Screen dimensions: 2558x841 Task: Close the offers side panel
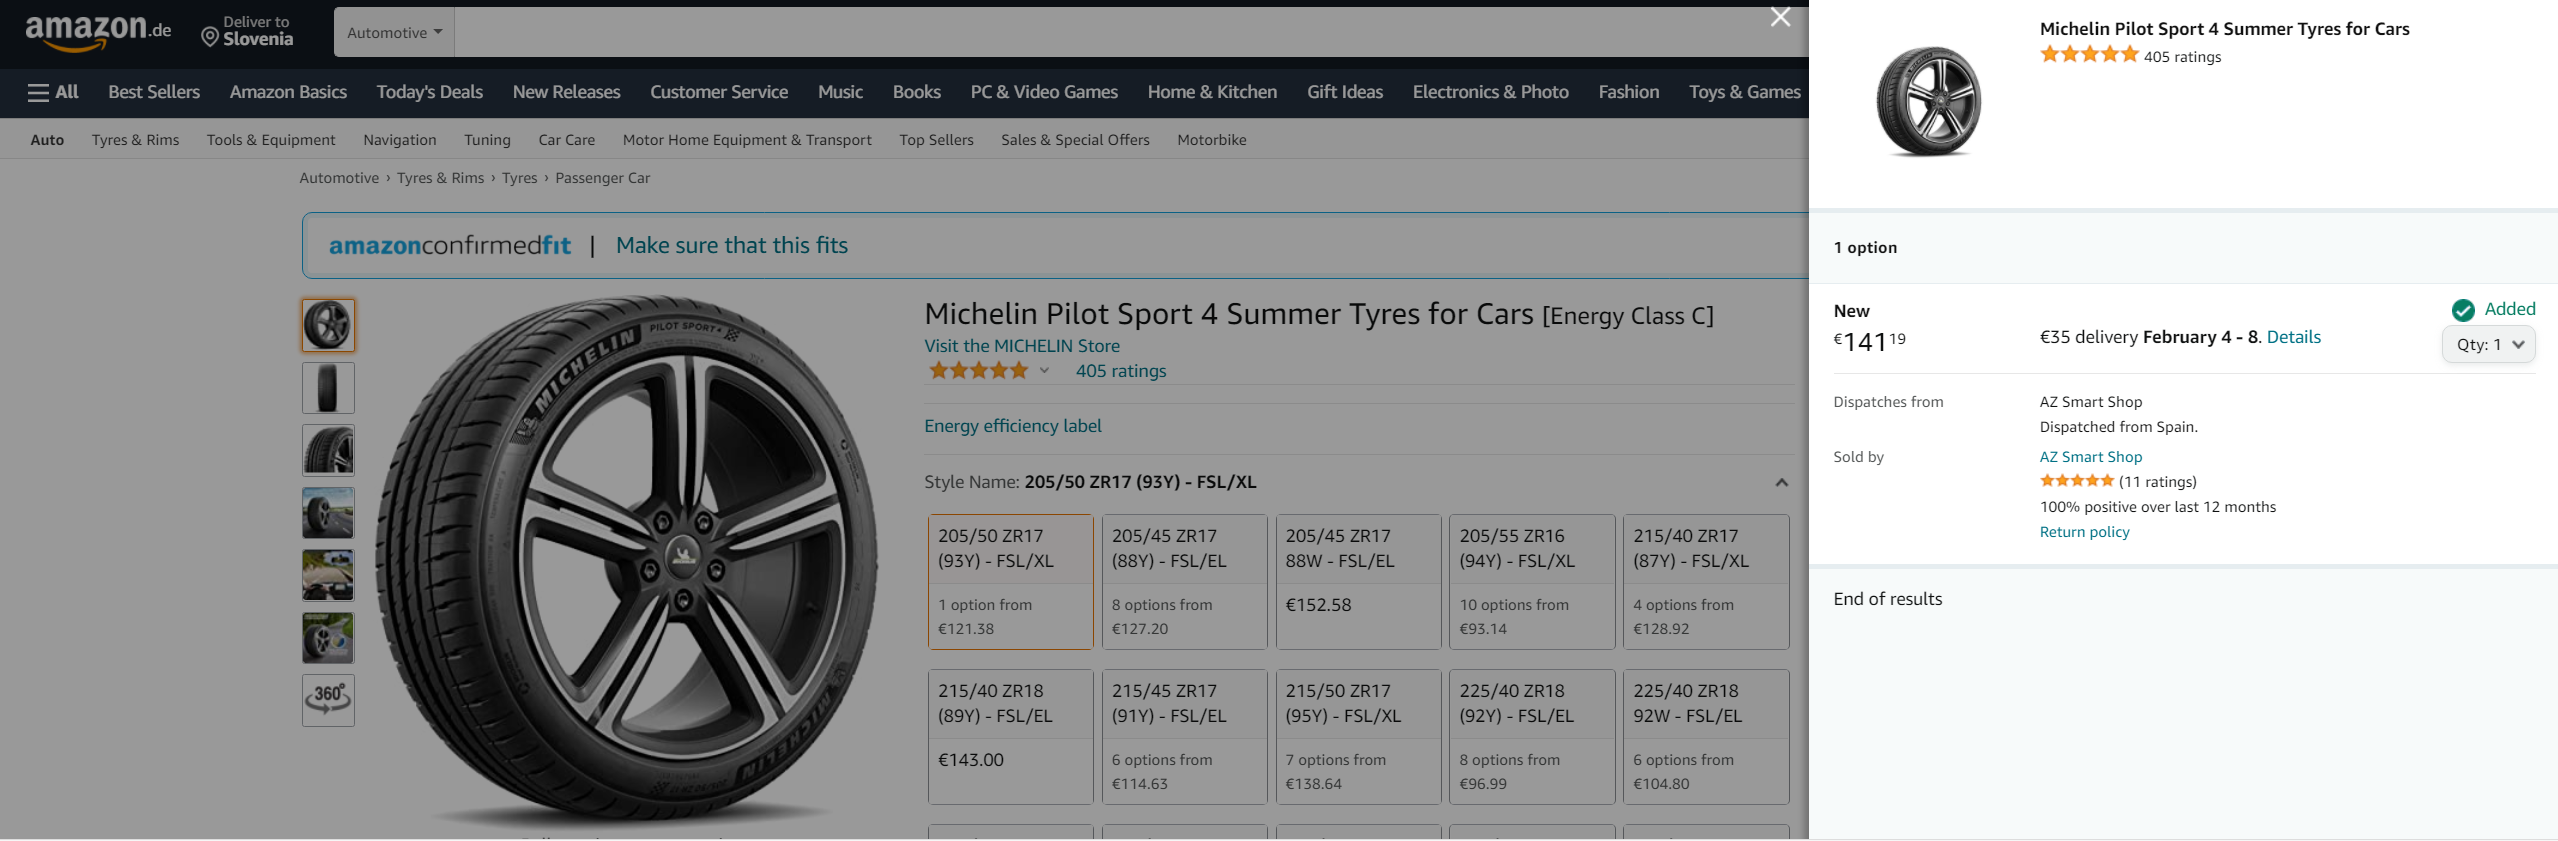tap(1780, 17)
